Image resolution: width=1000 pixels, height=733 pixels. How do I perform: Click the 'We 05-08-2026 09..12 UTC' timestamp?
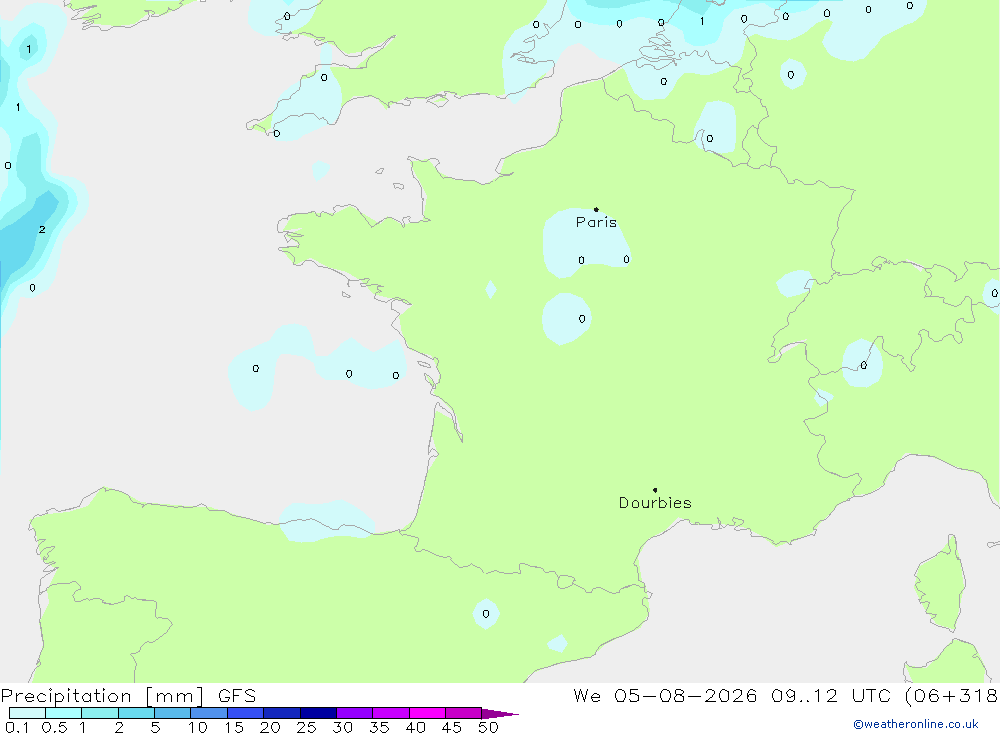coord(732,695)
